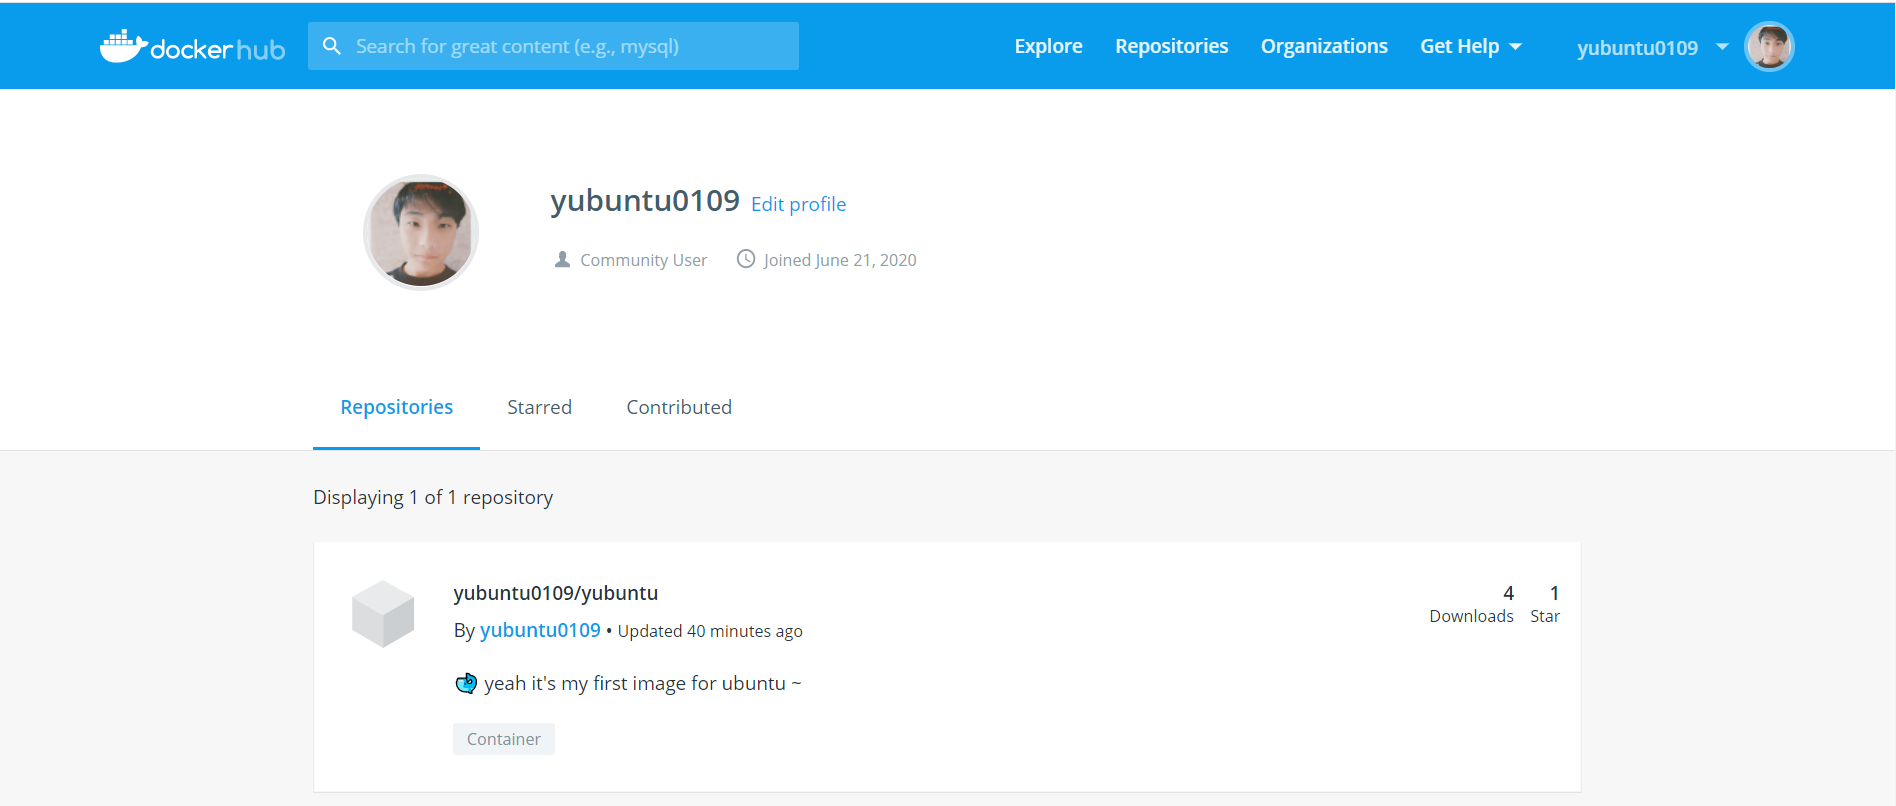Screen dimensions: 1896x806
Task: Click the Docker Hub whale logo
Action: tap(123, 46)
